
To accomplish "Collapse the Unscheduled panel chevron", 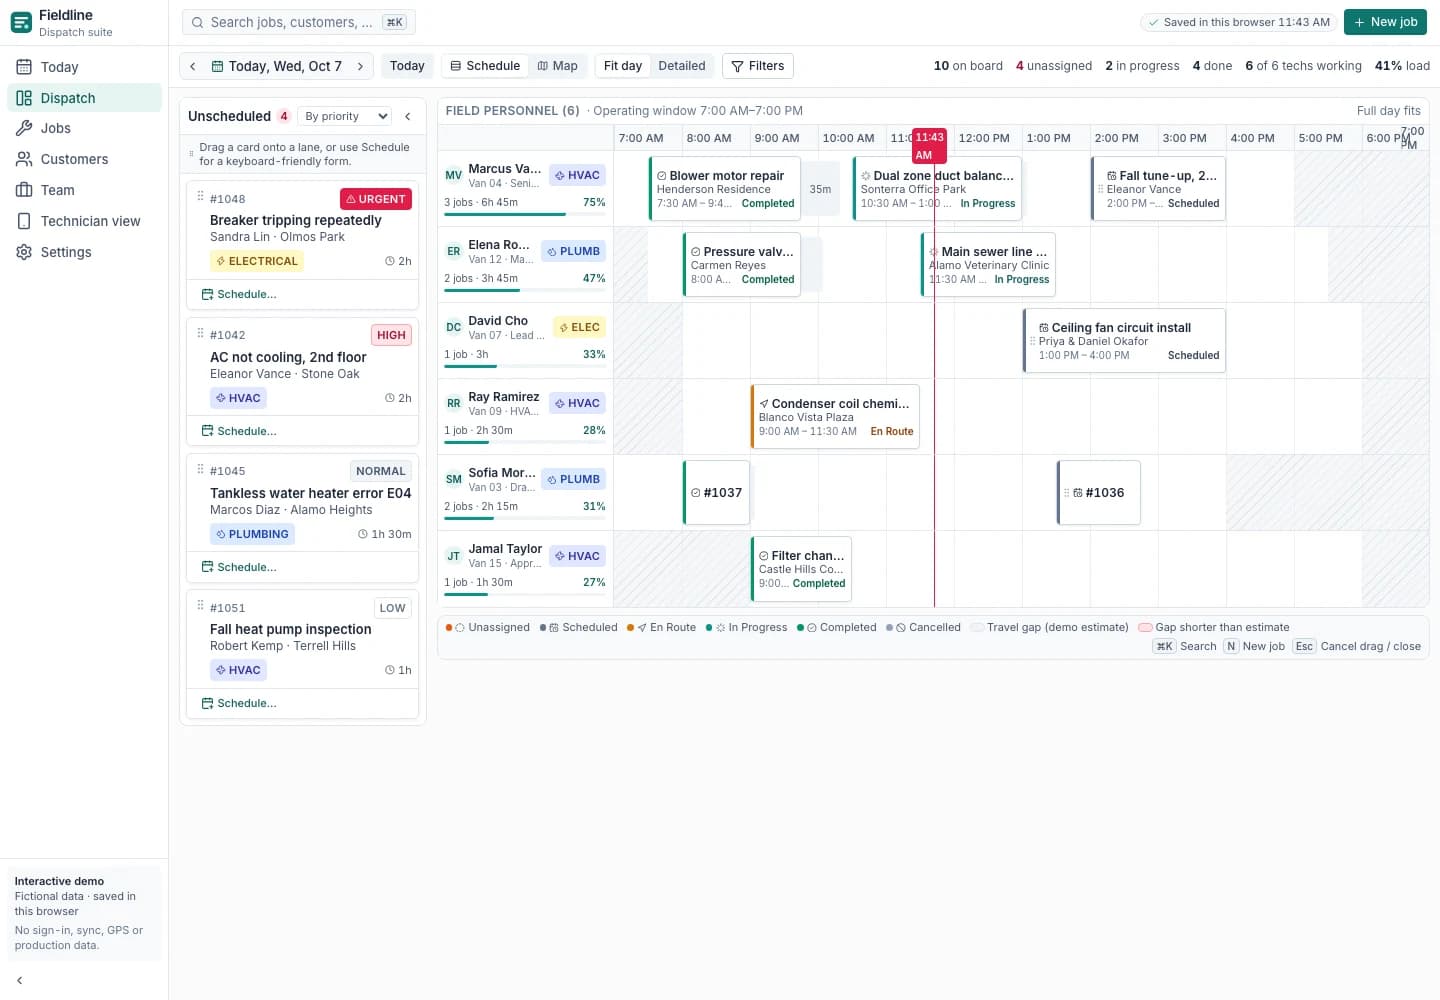I will 408,116.
